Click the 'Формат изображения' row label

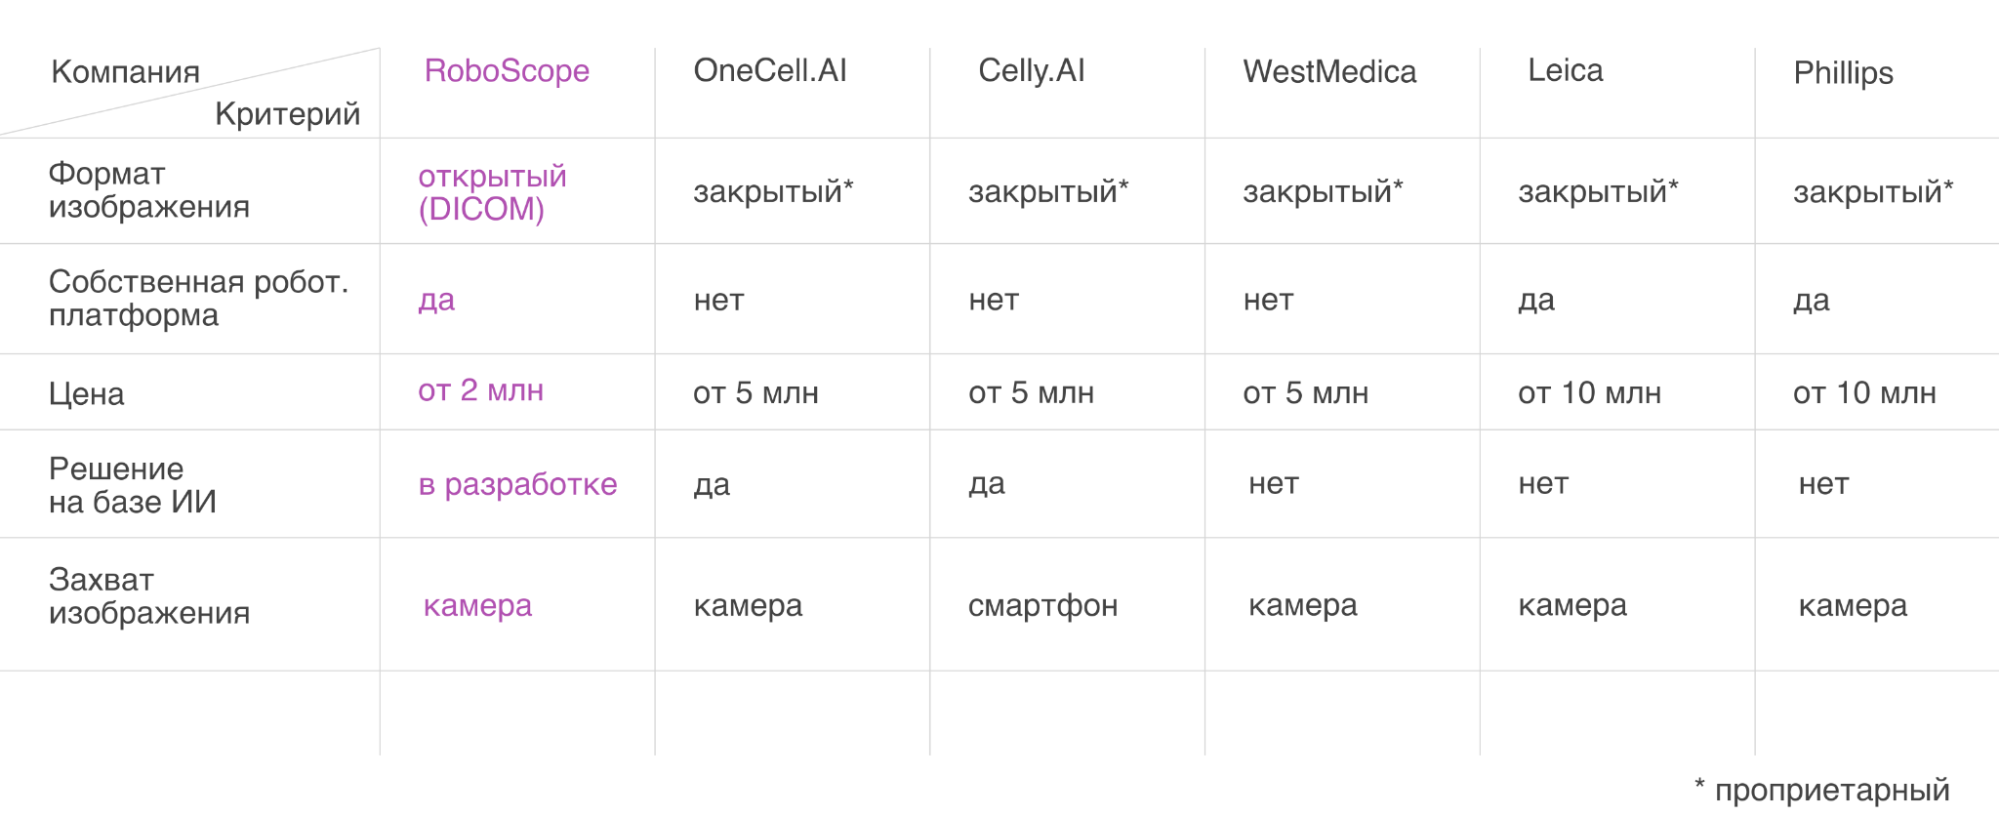(148, 190)
